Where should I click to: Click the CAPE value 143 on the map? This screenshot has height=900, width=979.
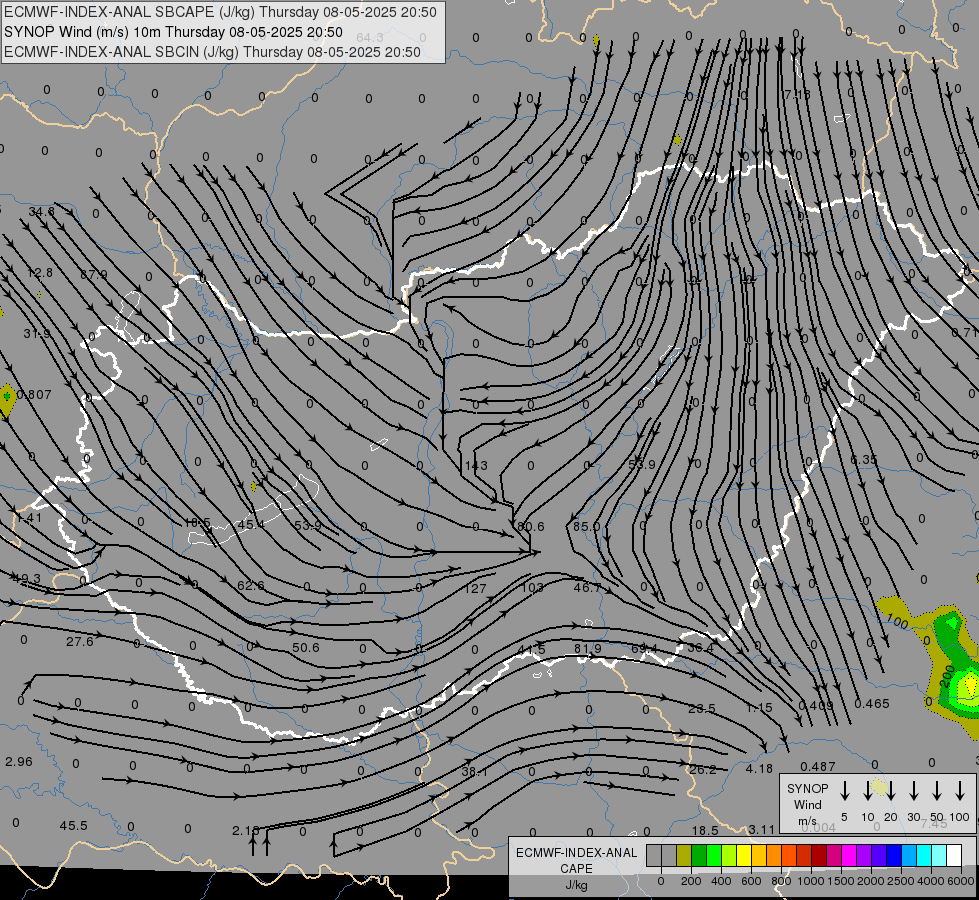point(476,465)
